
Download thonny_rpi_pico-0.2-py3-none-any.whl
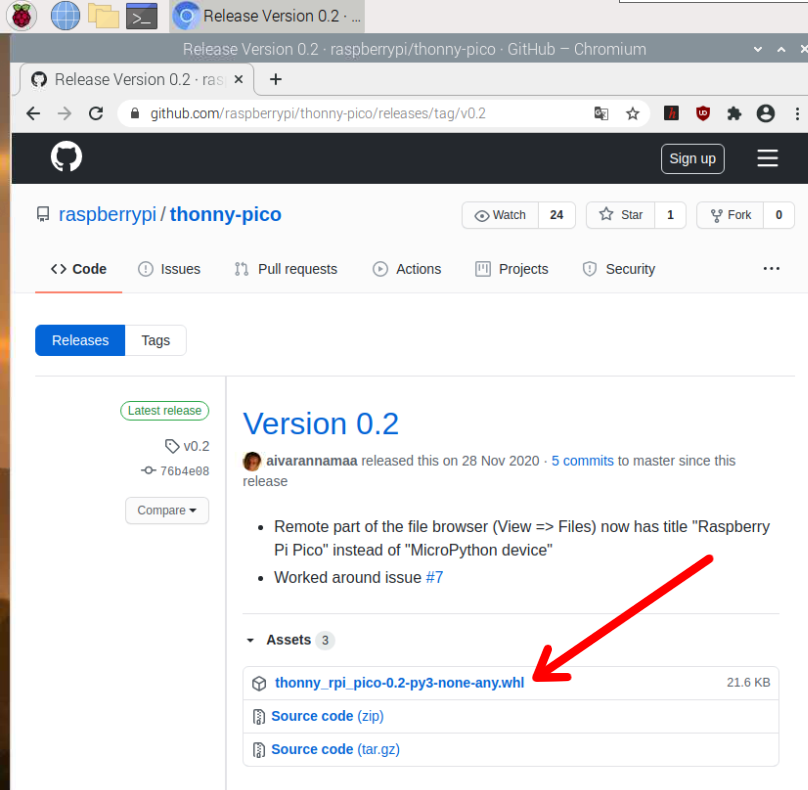tap(399, 683)
